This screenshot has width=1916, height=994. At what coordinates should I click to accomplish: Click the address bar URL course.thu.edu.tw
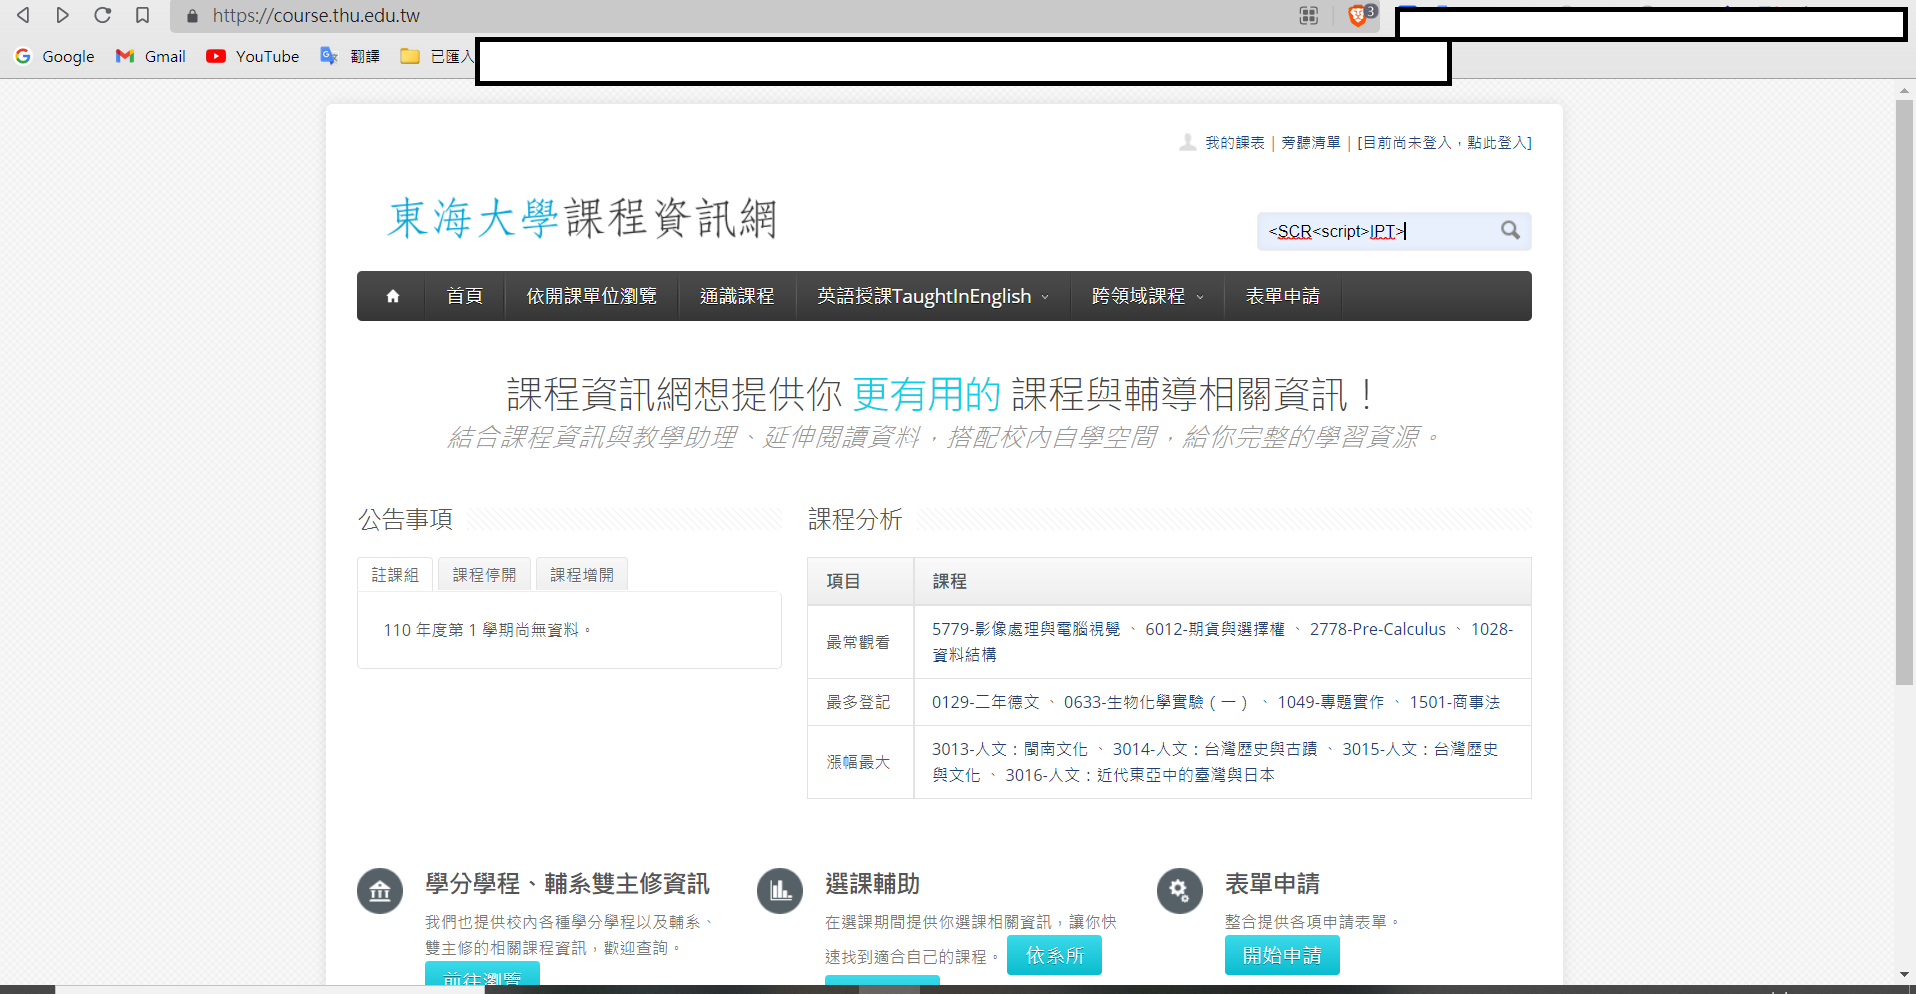(x=316, y=16)
